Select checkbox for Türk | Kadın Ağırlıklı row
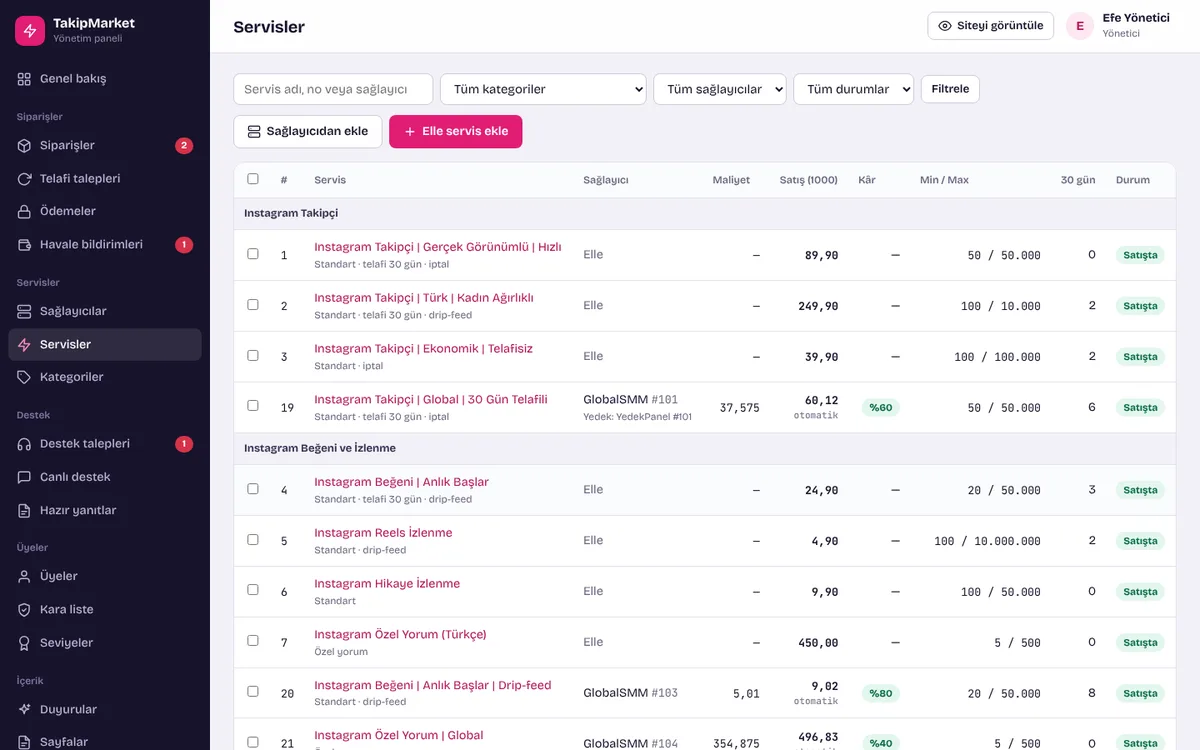This screenshot has height=750, width=1200. (253, 305)
